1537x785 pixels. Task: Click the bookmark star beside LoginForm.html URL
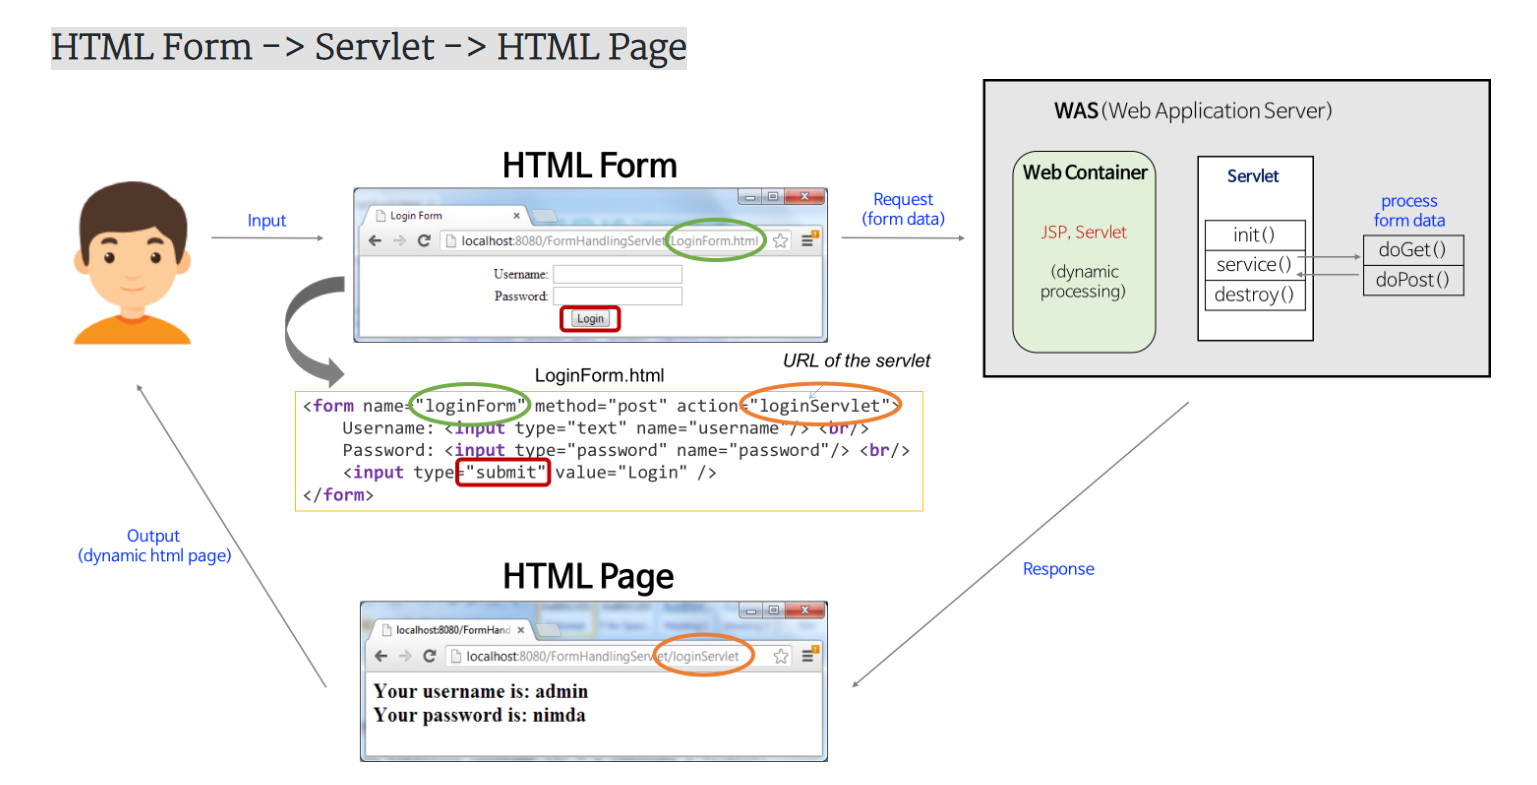tap(780, 240)
